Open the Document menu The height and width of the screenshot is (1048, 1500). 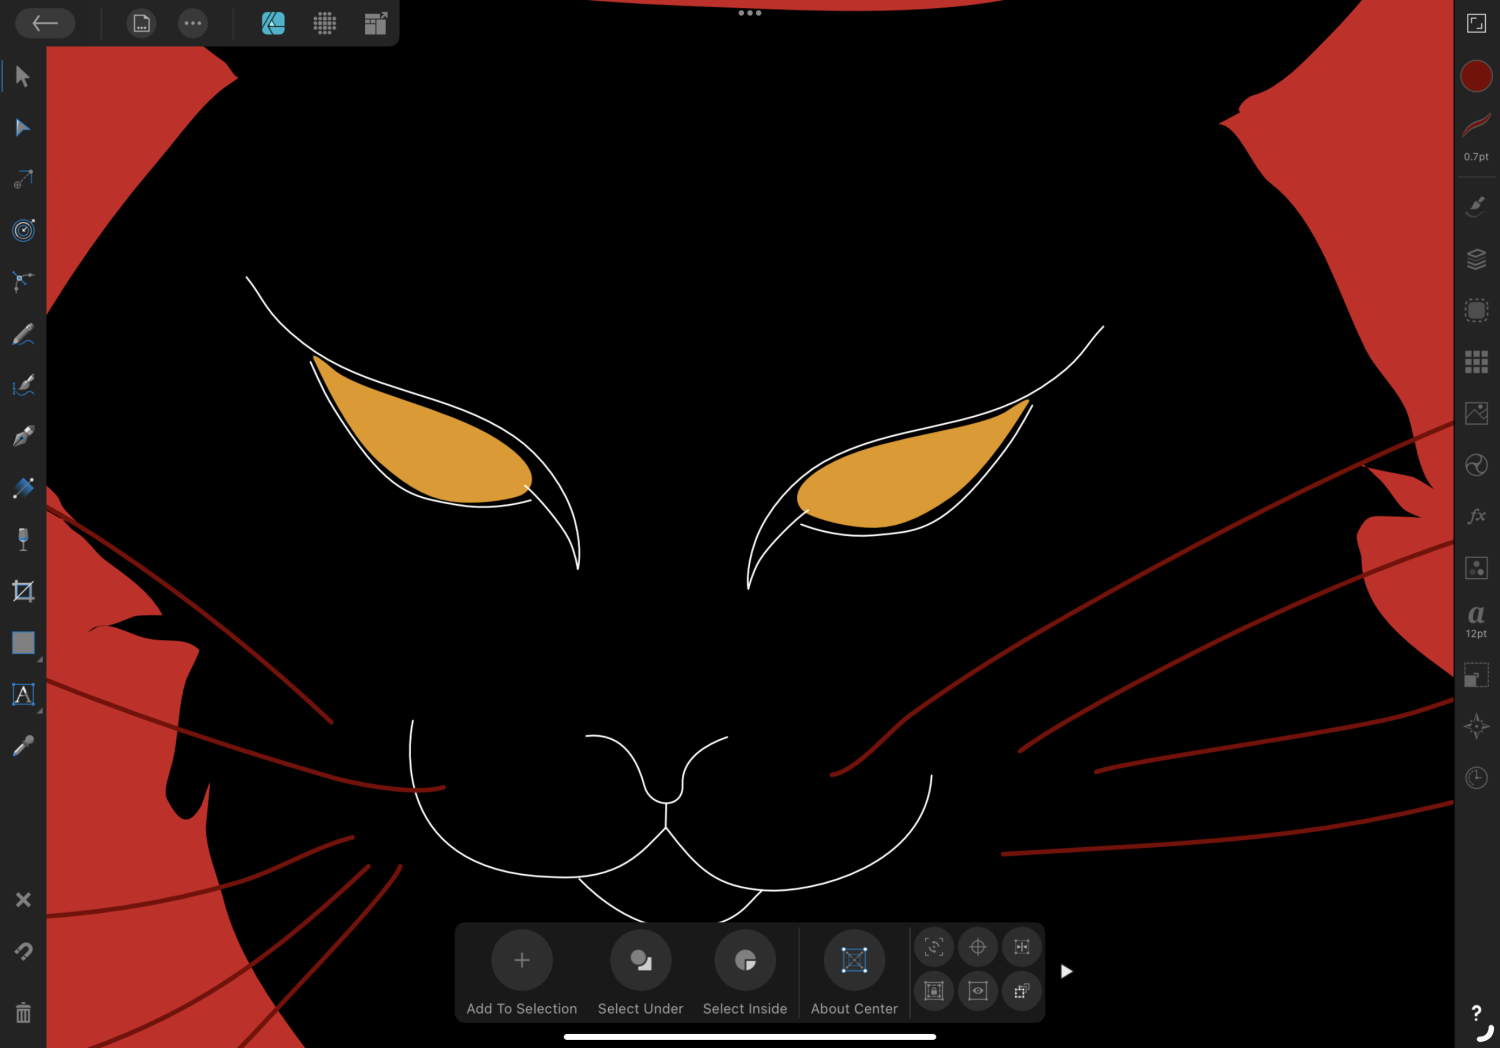tap(142, 23)
